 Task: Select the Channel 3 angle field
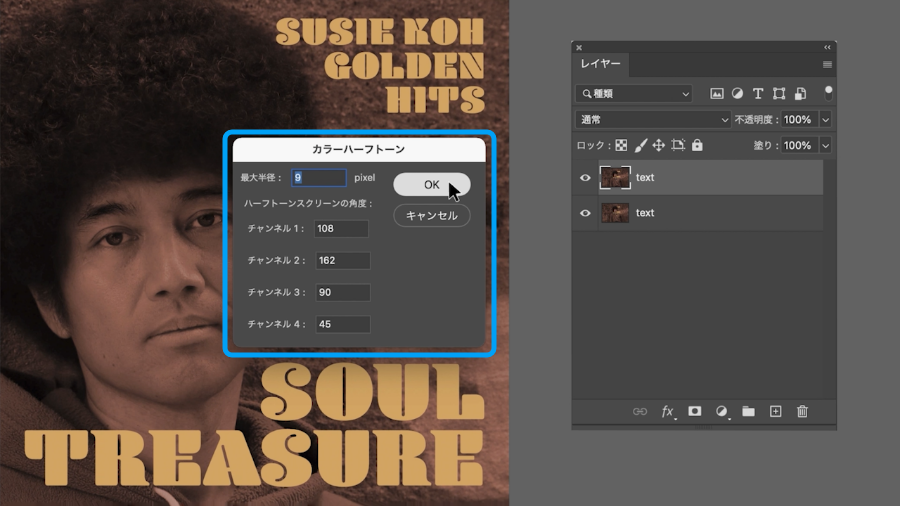click(x=343, y=292)
